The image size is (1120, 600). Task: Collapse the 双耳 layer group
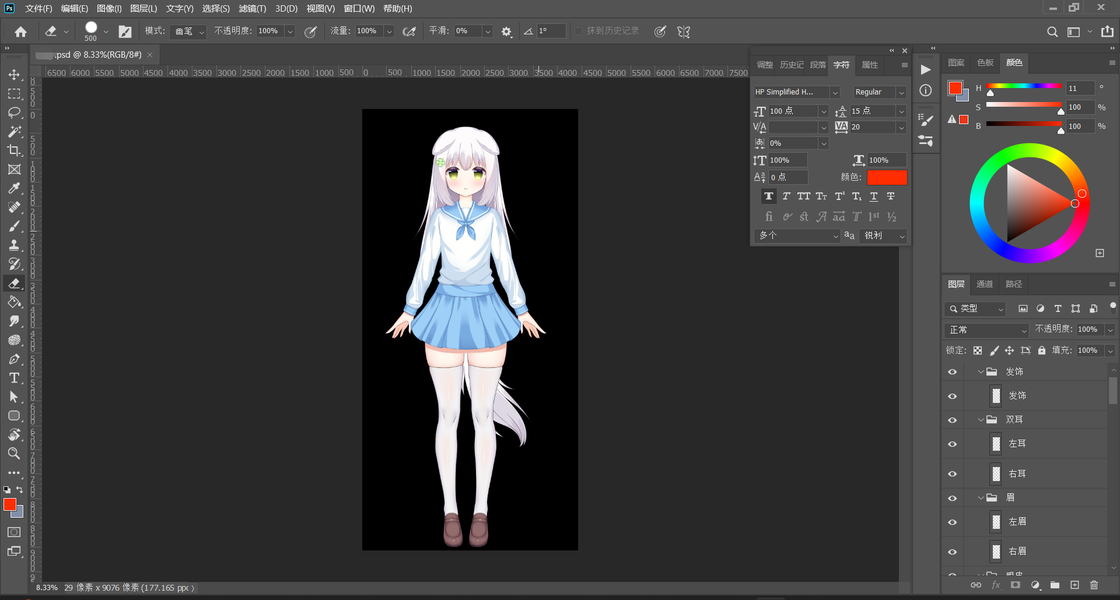click(x=981, y=420)
